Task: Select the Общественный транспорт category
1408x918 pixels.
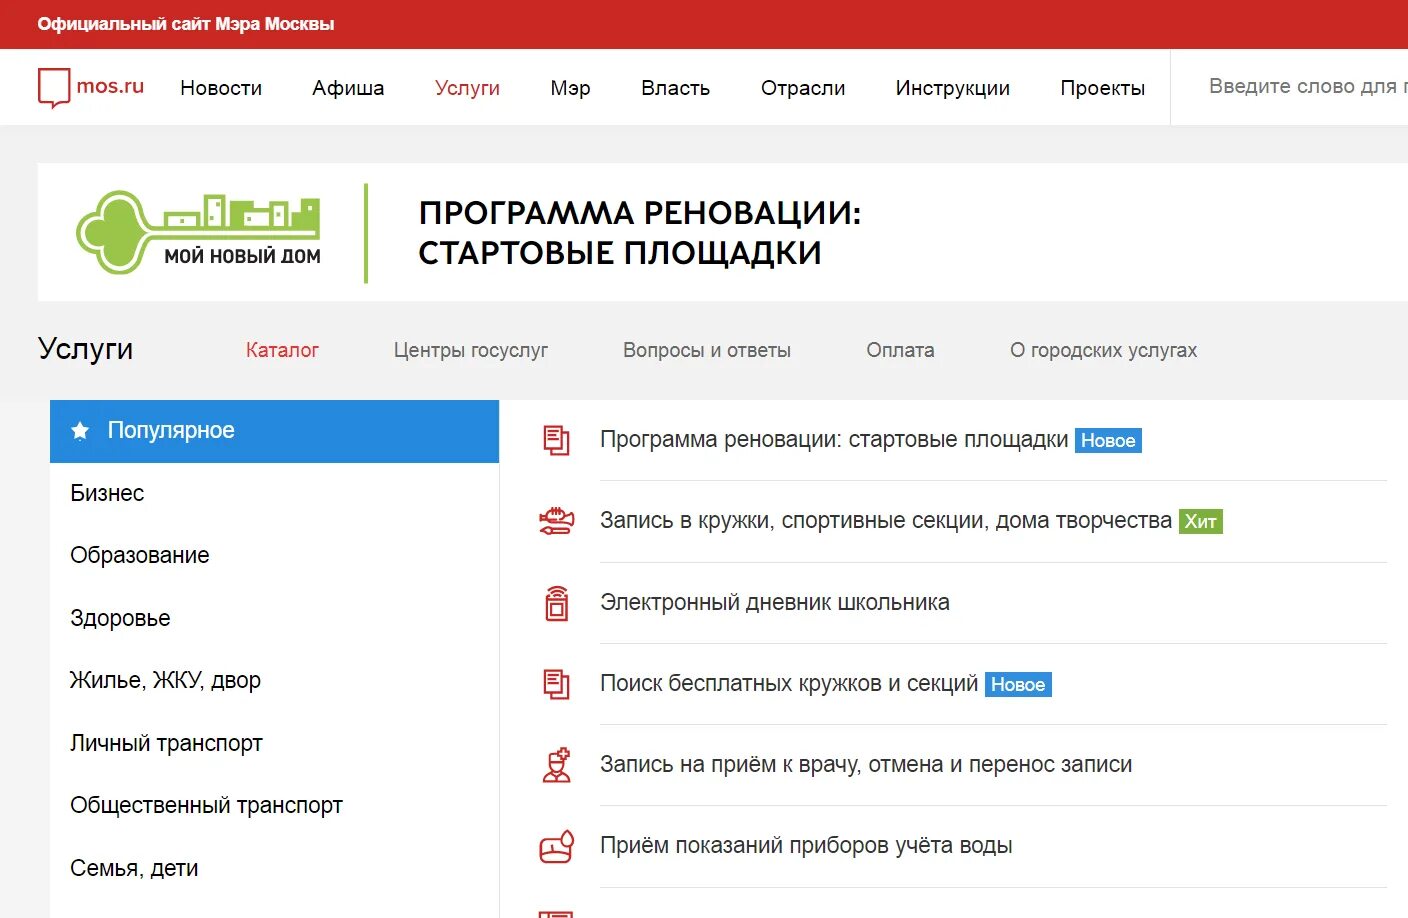Action: [x=206, y=806]
